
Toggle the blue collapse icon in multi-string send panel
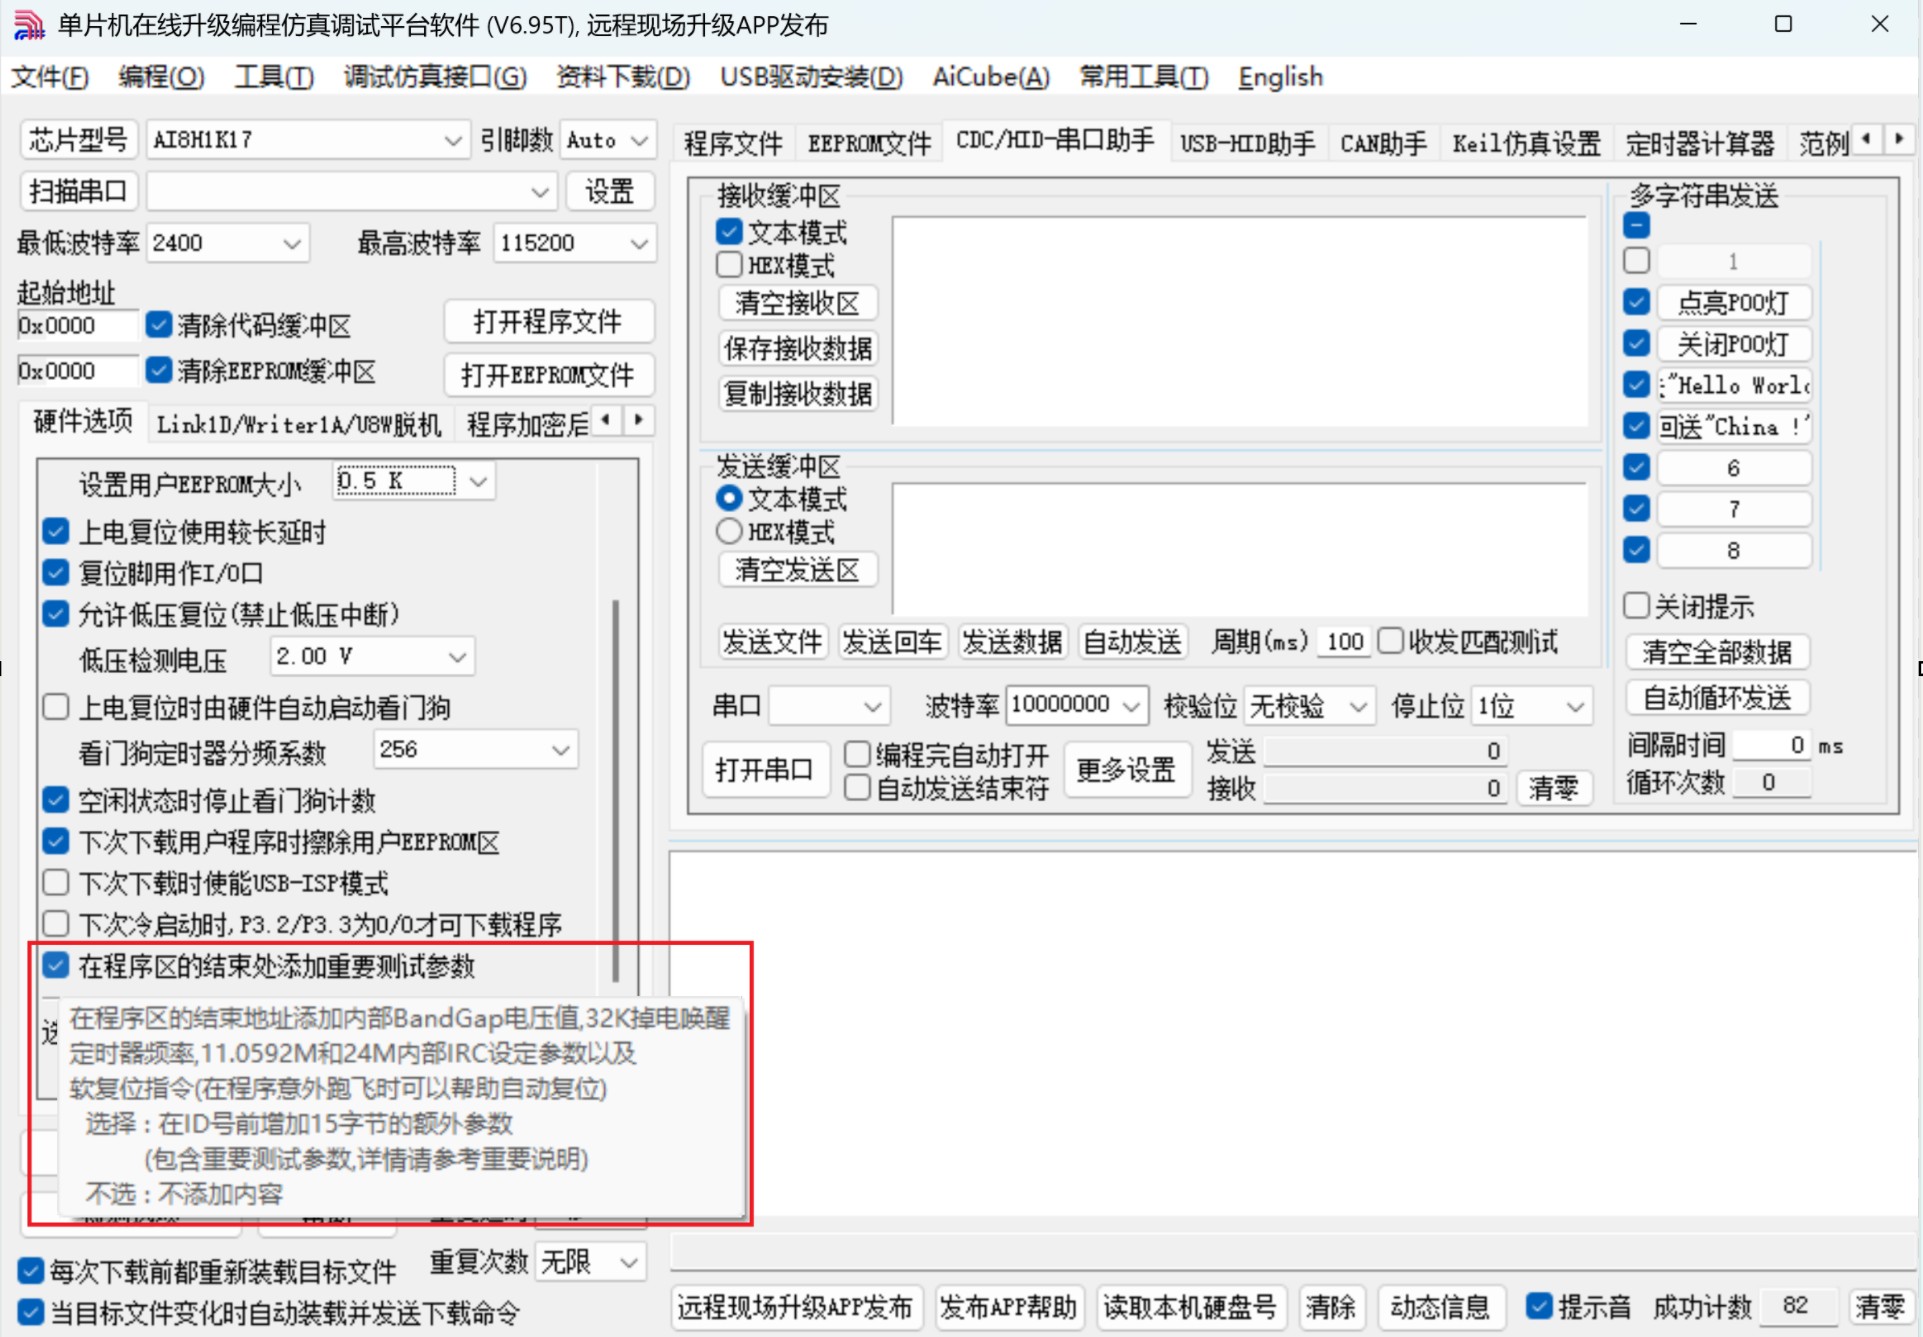1636,225
